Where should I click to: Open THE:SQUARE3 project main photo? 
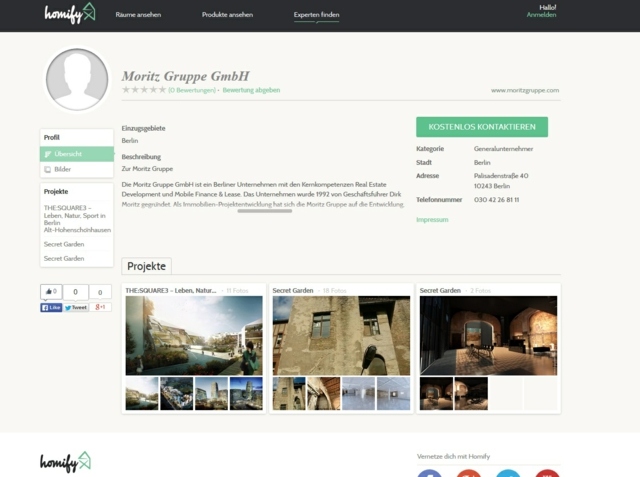click(x=194, y=335)
